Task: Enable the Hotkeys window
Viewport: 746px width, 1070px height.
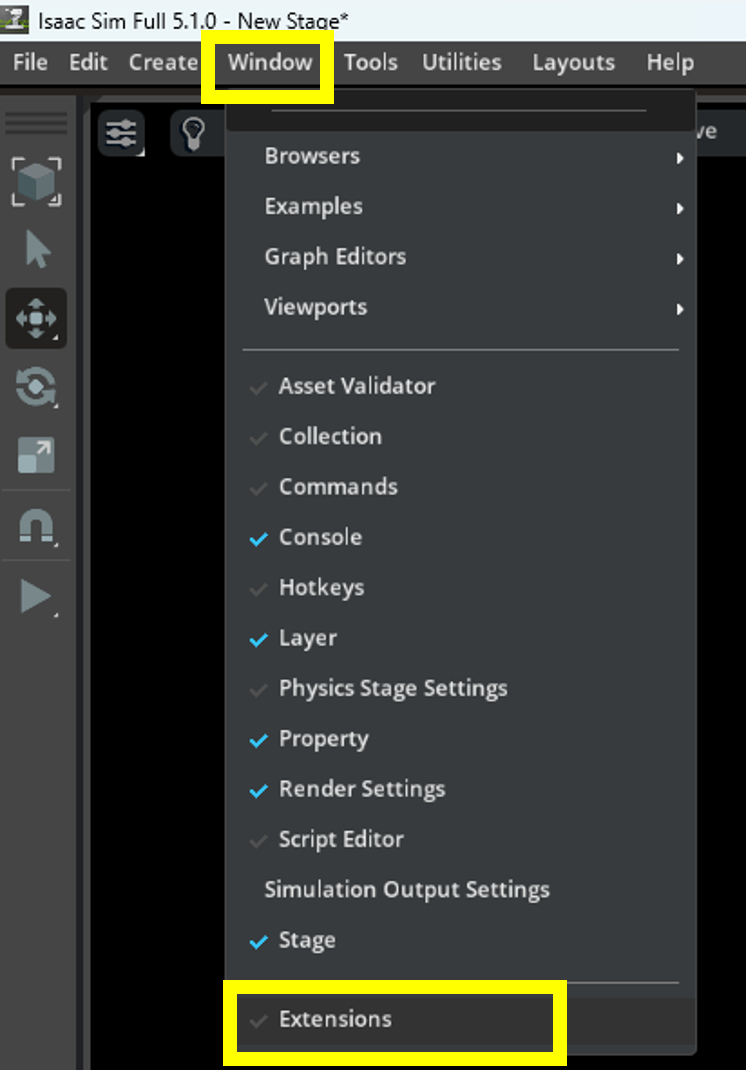Action: coord(461,588)
